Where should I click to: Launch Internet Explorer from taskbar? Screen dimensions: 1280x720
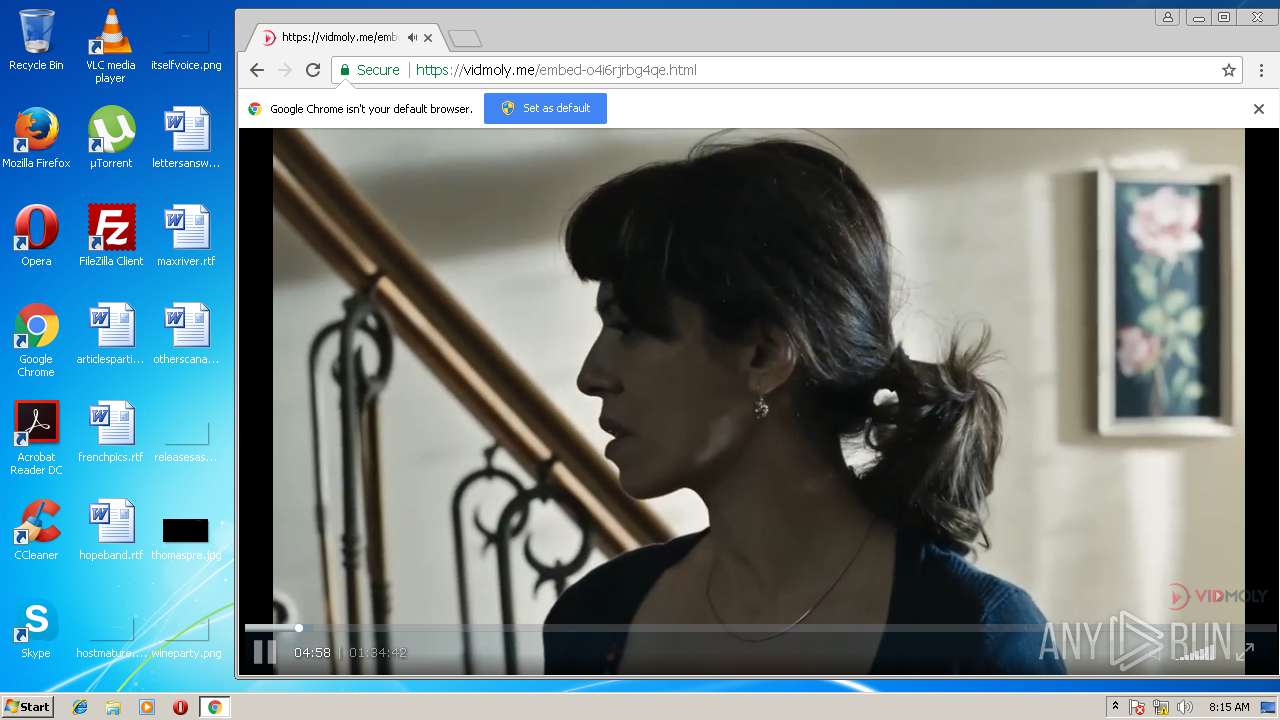point(80,707)
